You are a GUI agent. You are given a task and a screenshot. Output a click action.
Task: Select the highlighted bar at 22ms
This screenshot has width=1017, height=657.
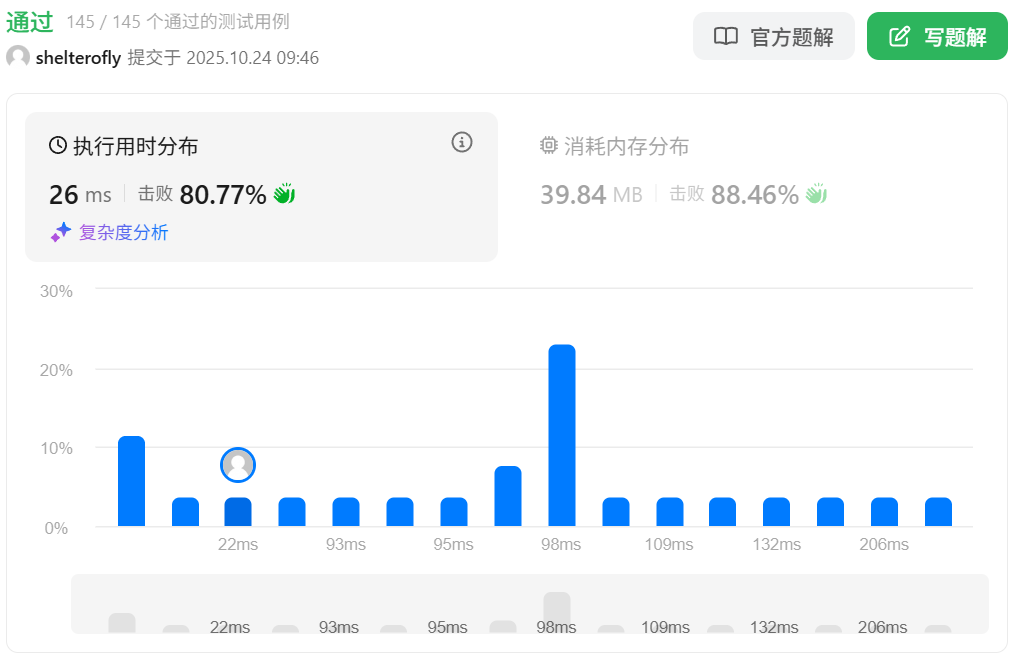(238, 512)
